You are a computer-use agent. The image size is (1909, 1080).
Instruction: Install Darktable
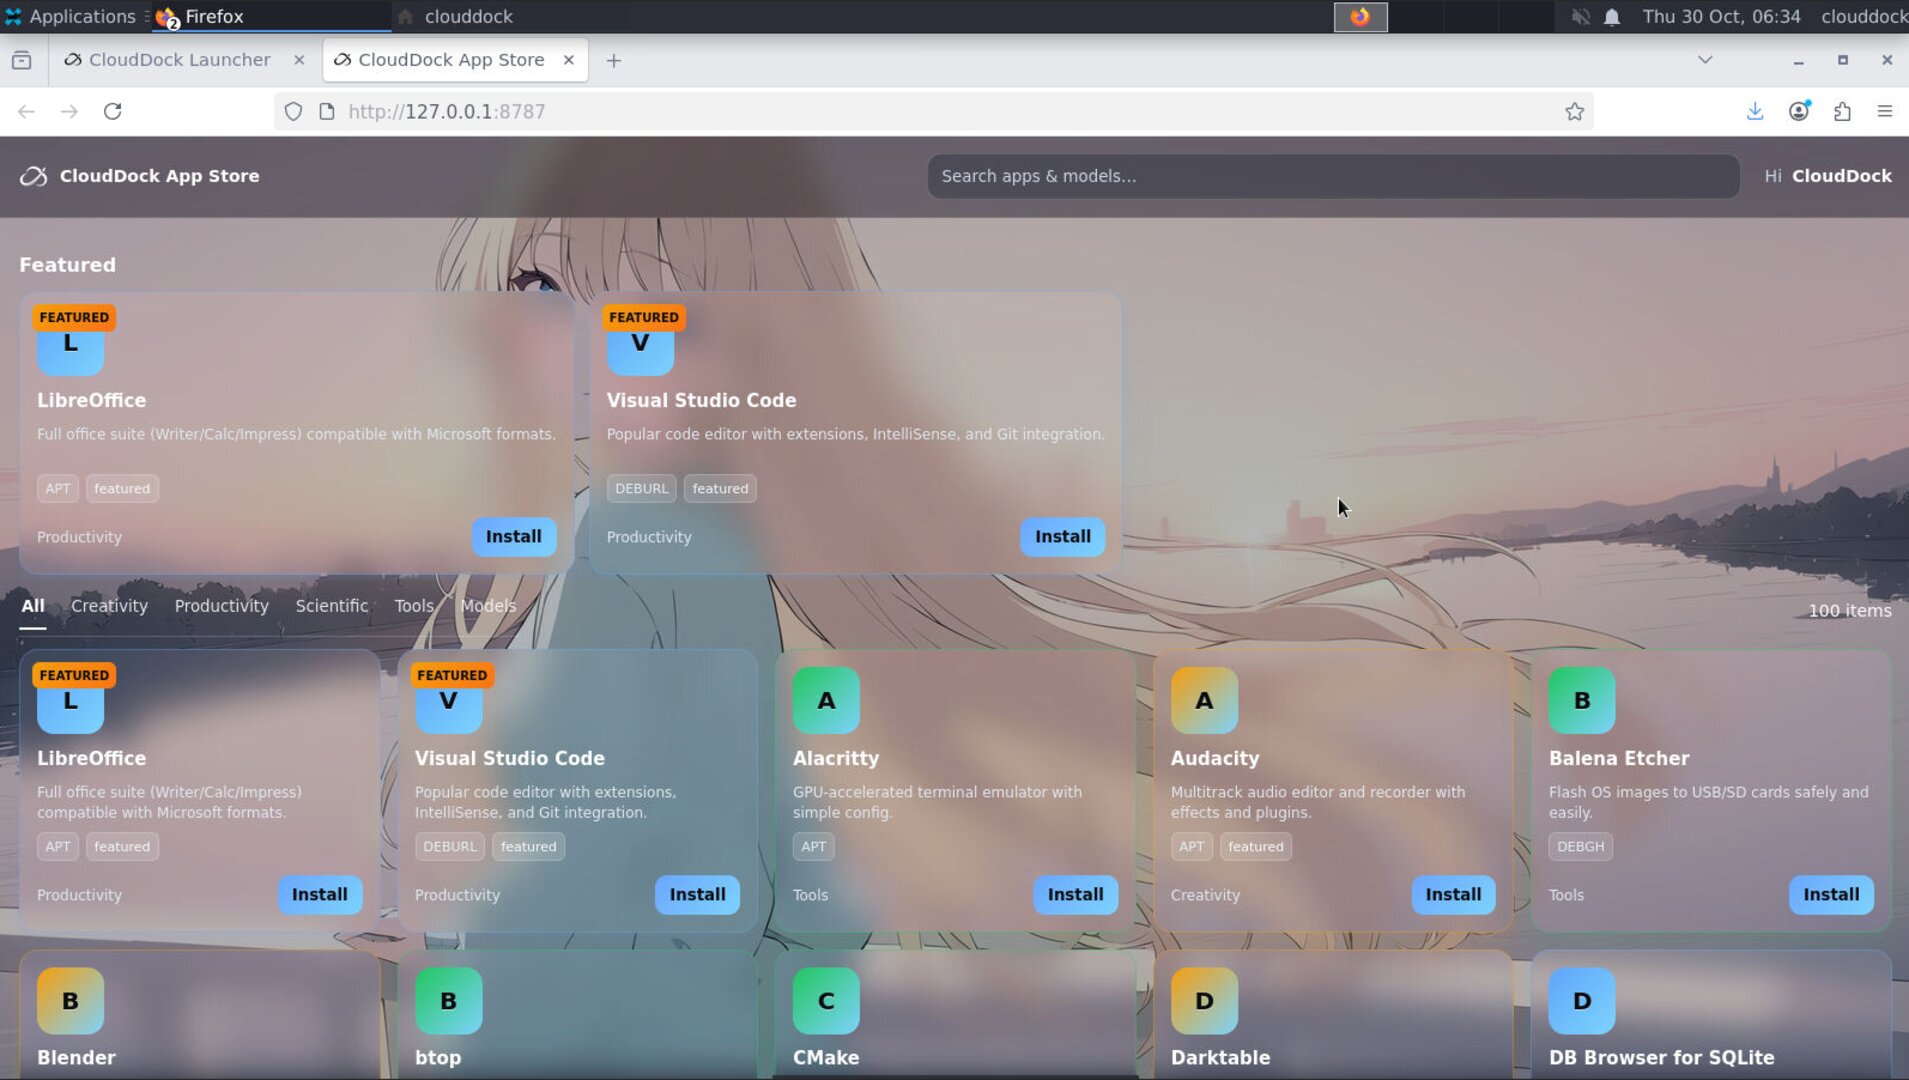coord(1453,1075)
